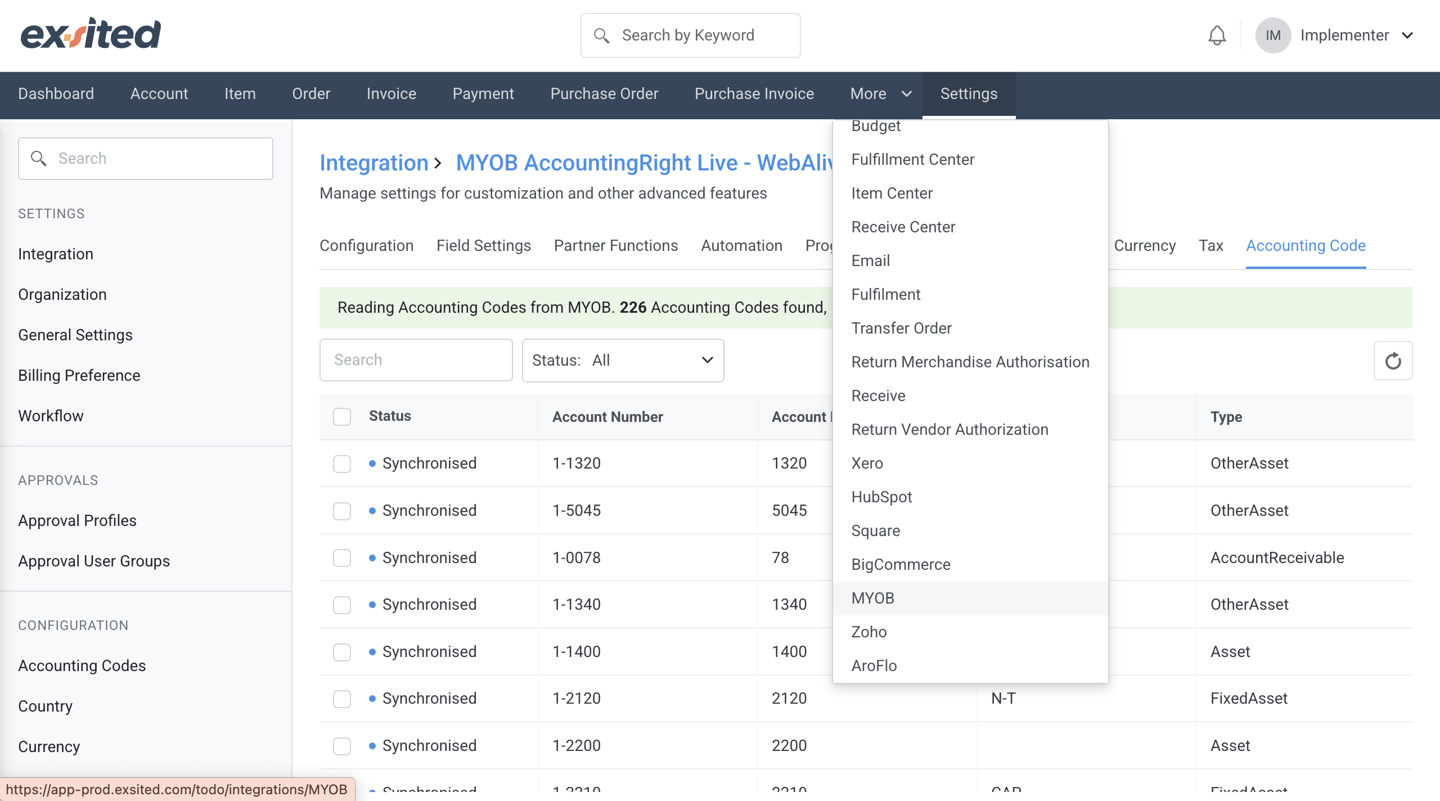Image resolution: width=1440 pixels, height=801 pixels.
Task: Open Approval Profiles in the sidebar
Action: 77,521
